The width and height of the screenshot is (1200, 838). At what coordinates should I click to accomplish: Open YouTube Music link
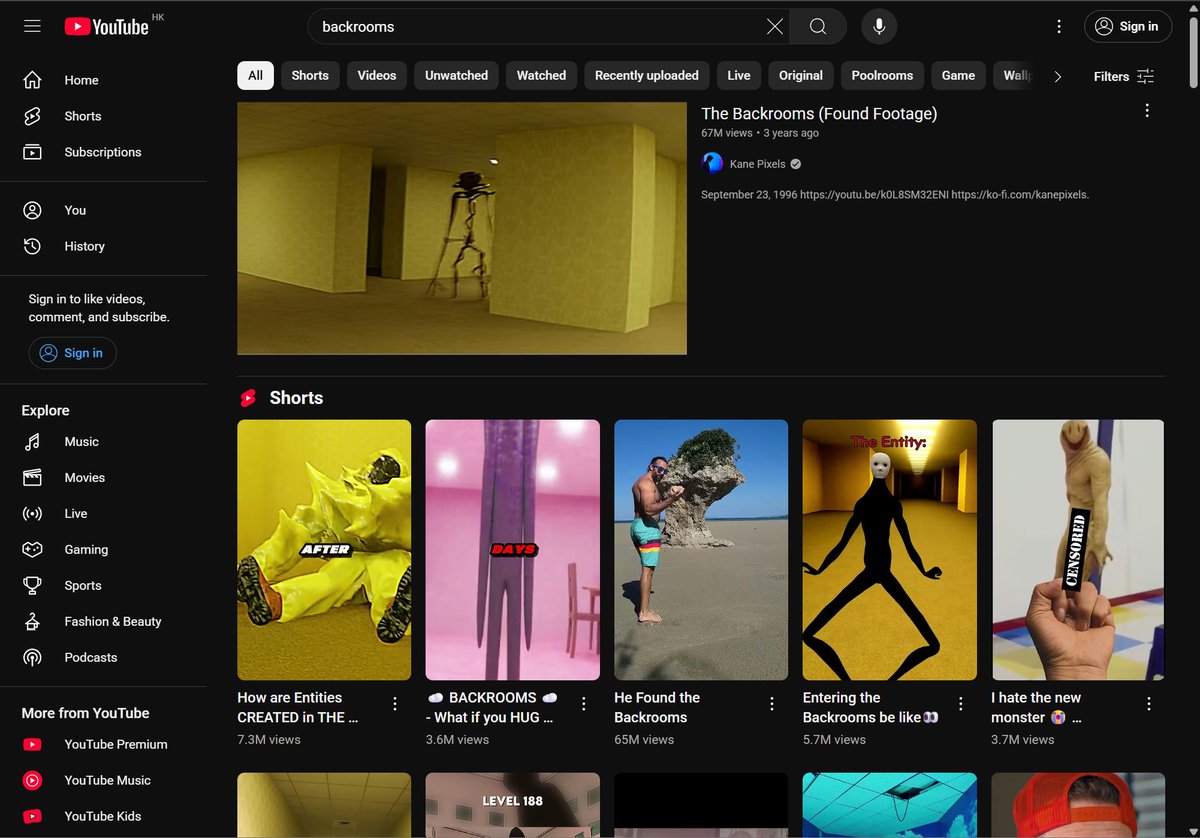[104, 780]
